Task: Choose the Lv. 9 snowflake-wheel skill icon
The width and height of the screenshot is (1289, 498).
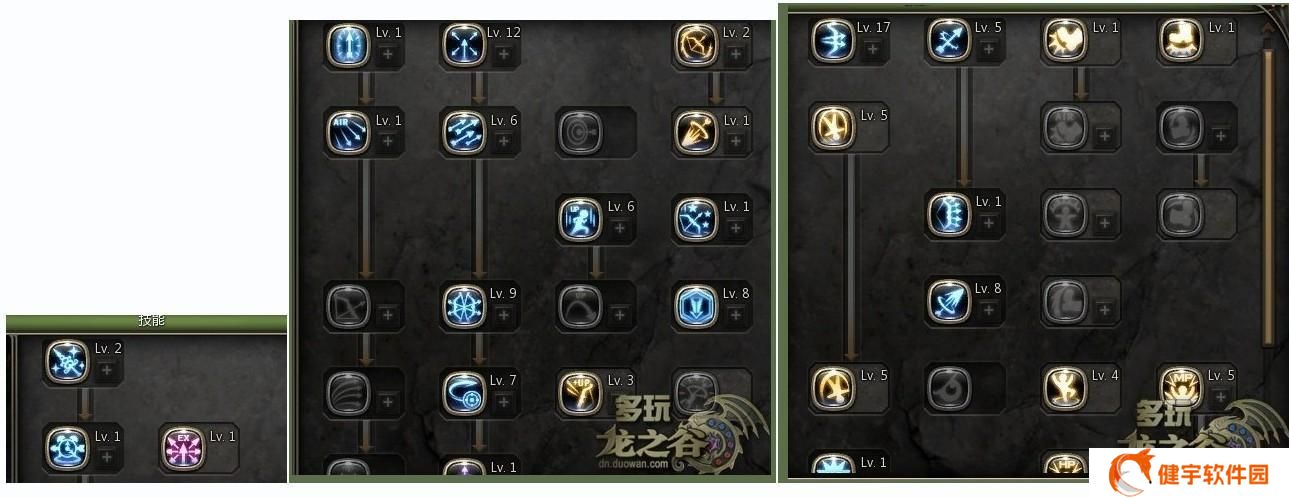Action: 463,305
